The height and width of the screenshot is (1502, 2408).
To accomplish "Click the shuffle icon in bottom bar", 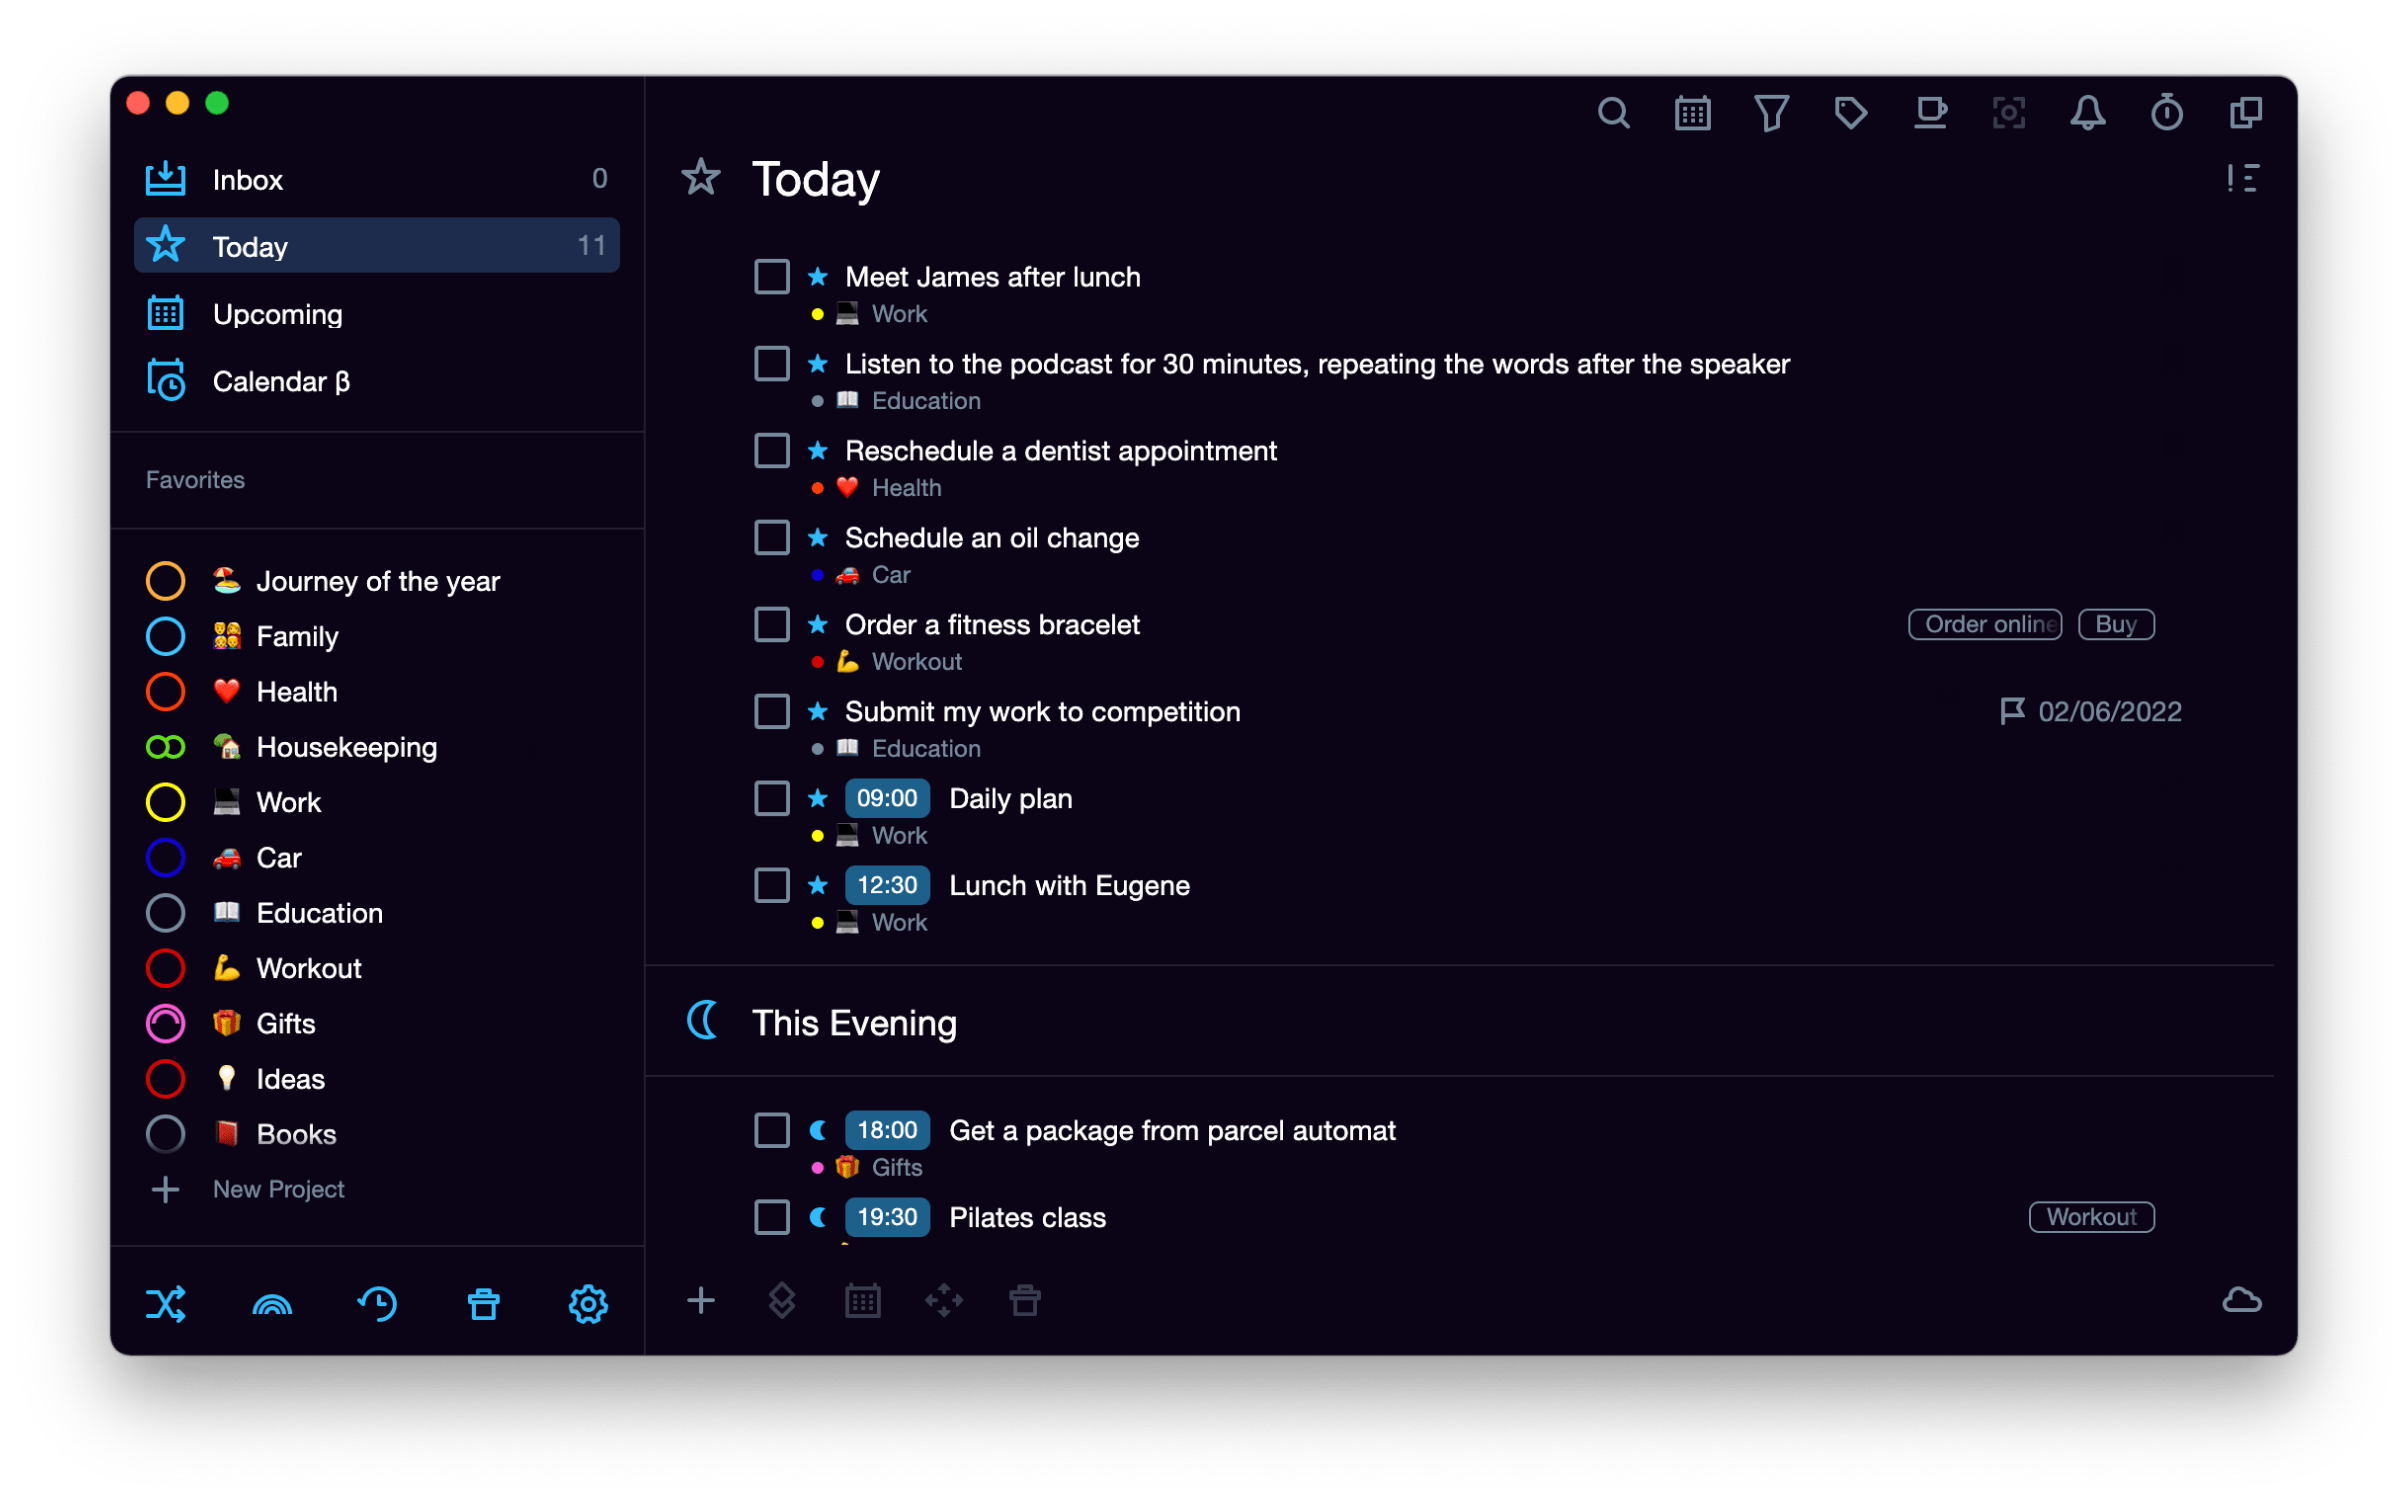I will click(166, 1302).
